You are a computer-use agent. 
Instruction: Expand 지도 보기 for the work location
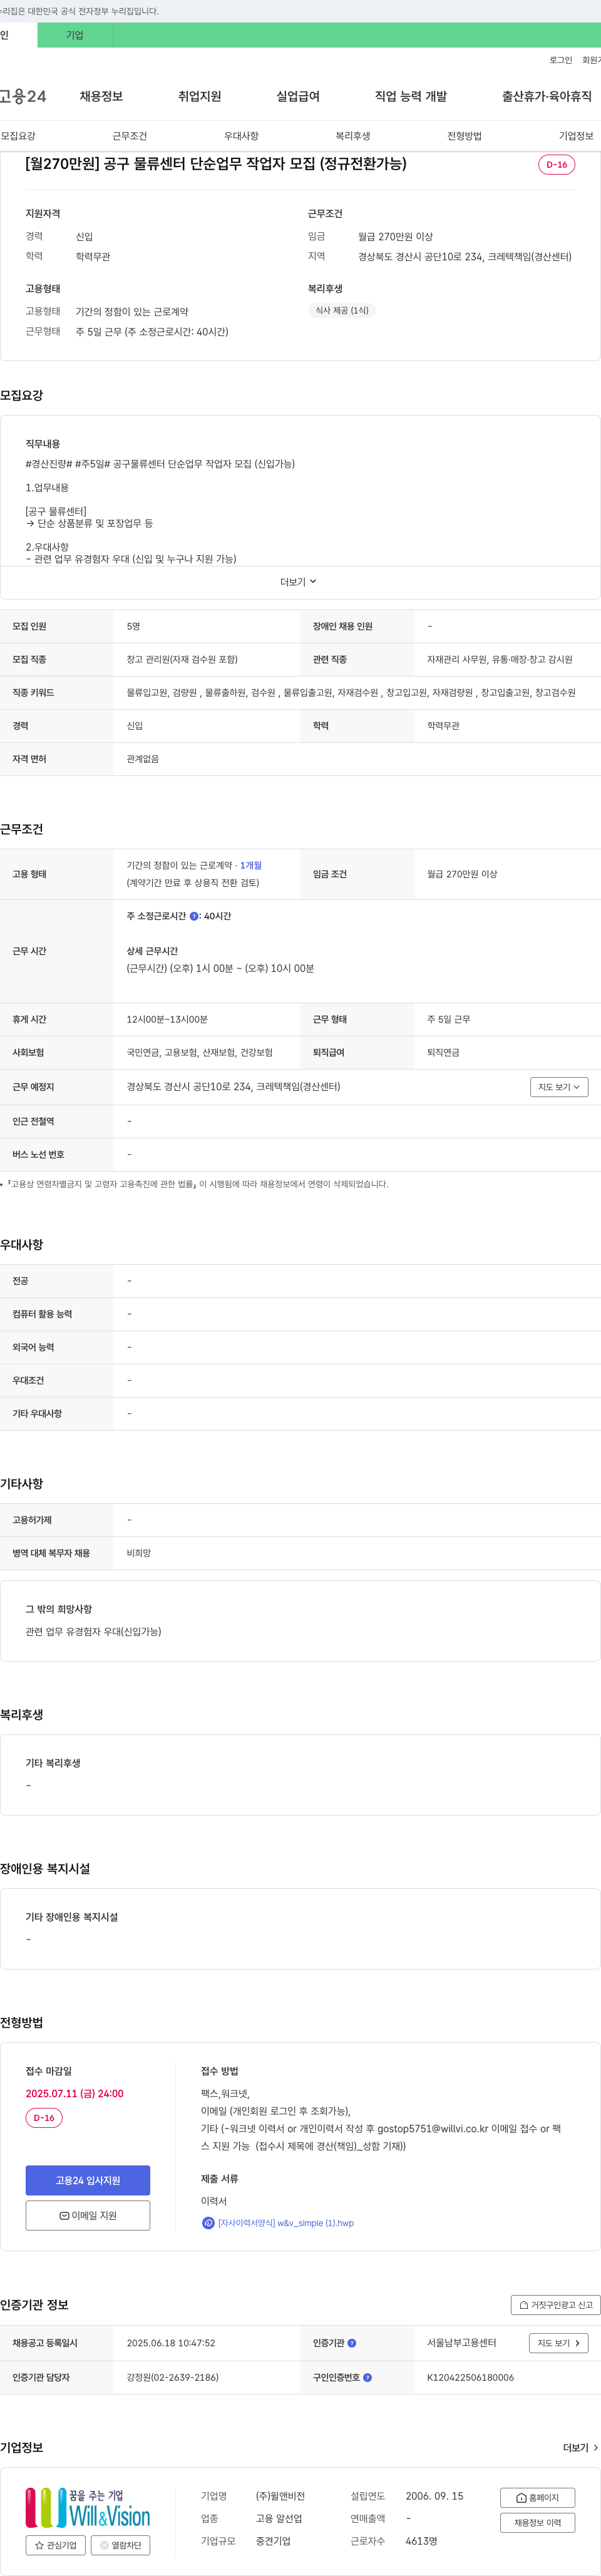click(x=559, y=1087)
